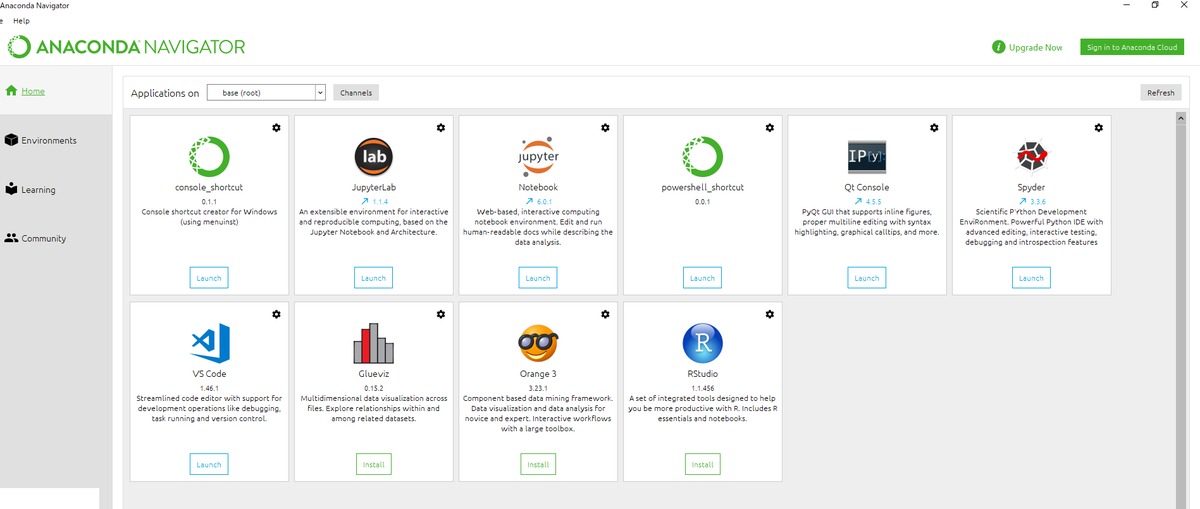Install RStudio
Screen dimensions: 1200x509
pyautogui.click(x=703, y=464)
